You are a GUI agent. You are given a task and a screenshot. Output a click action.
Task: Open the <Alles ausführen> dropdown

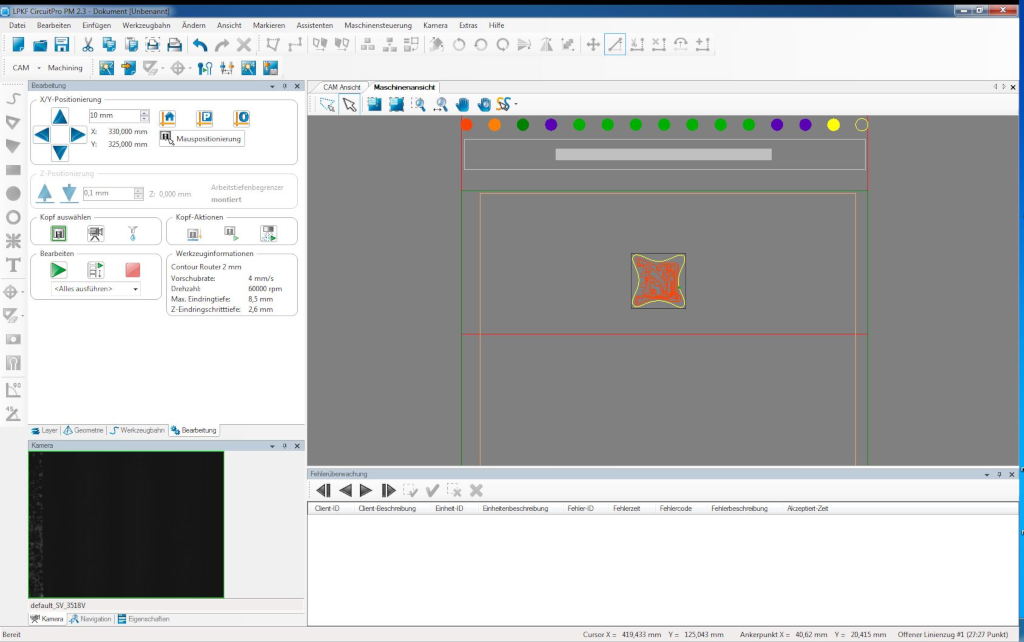[x=96, y=289]
